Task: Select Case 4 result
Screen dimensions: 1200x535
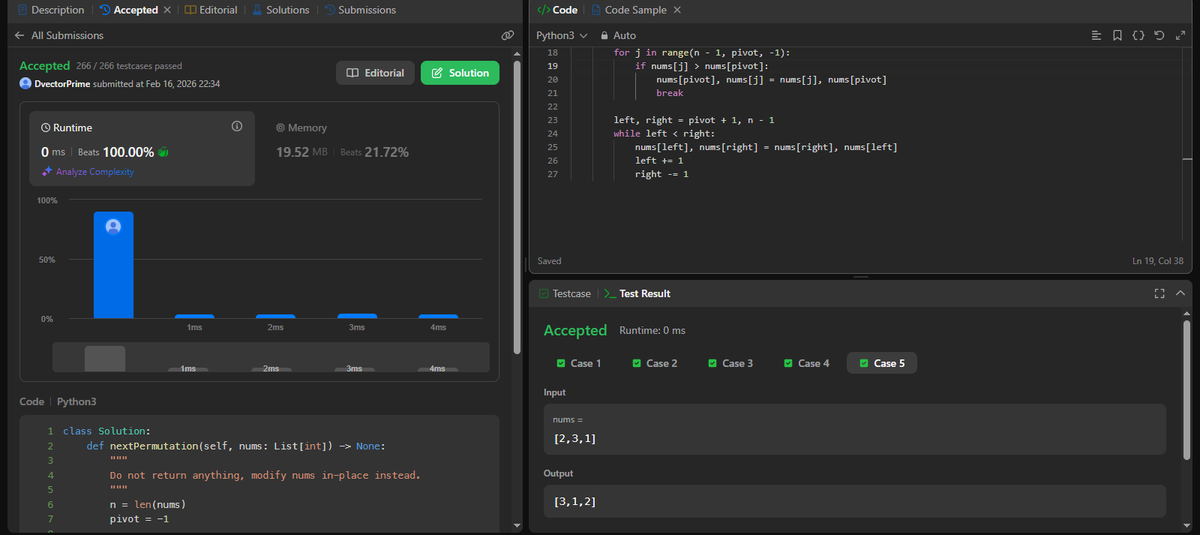Action: point(806,363)
